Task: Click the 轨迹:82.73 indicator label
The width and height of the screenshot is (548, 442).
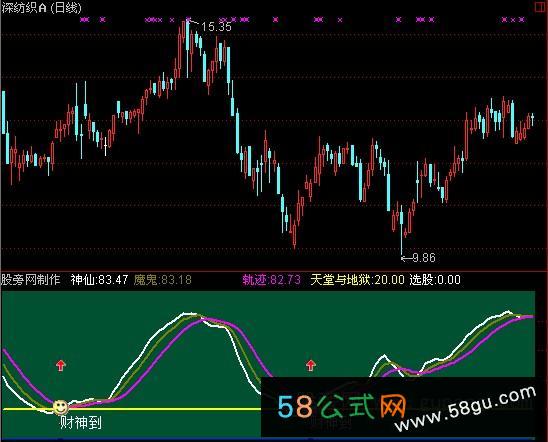Action: point(272,280)
